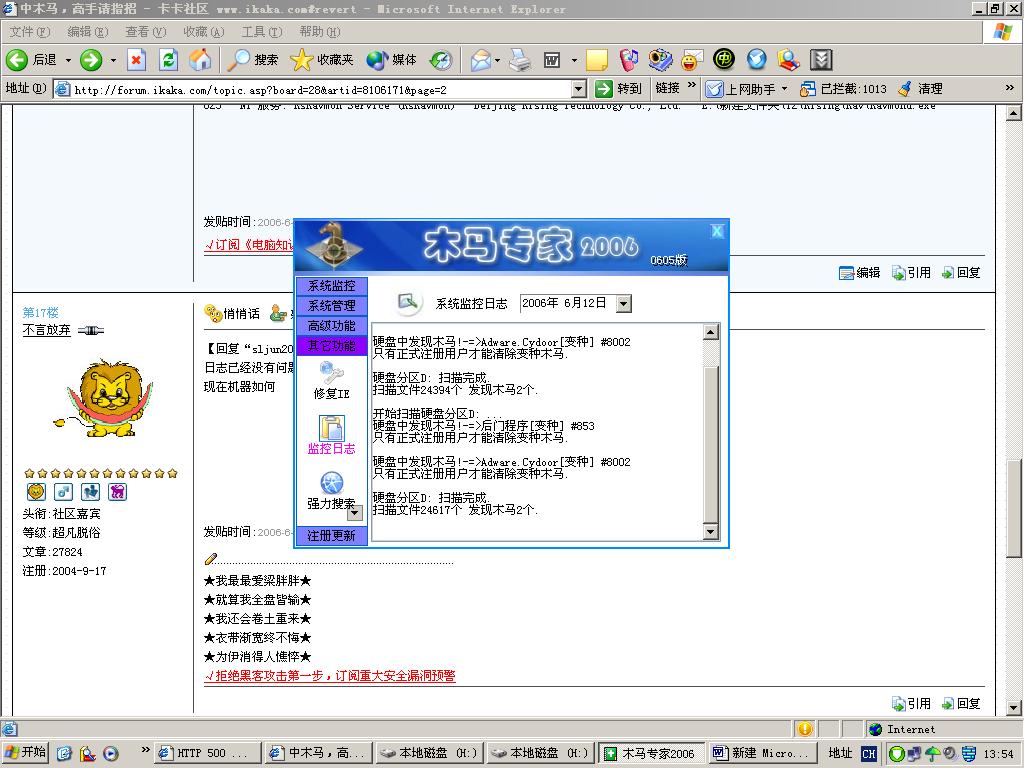1024x768 pixels.
Task: Switch to 新建 Micro... taskbar window
Action: tap(761, 753)
